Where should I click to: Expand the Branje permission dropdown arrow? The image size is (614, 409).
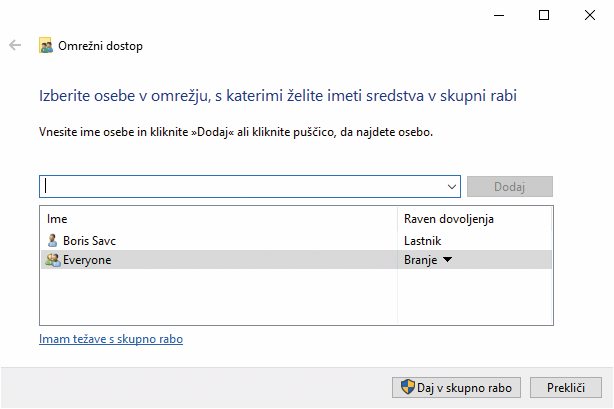(447, 259)
